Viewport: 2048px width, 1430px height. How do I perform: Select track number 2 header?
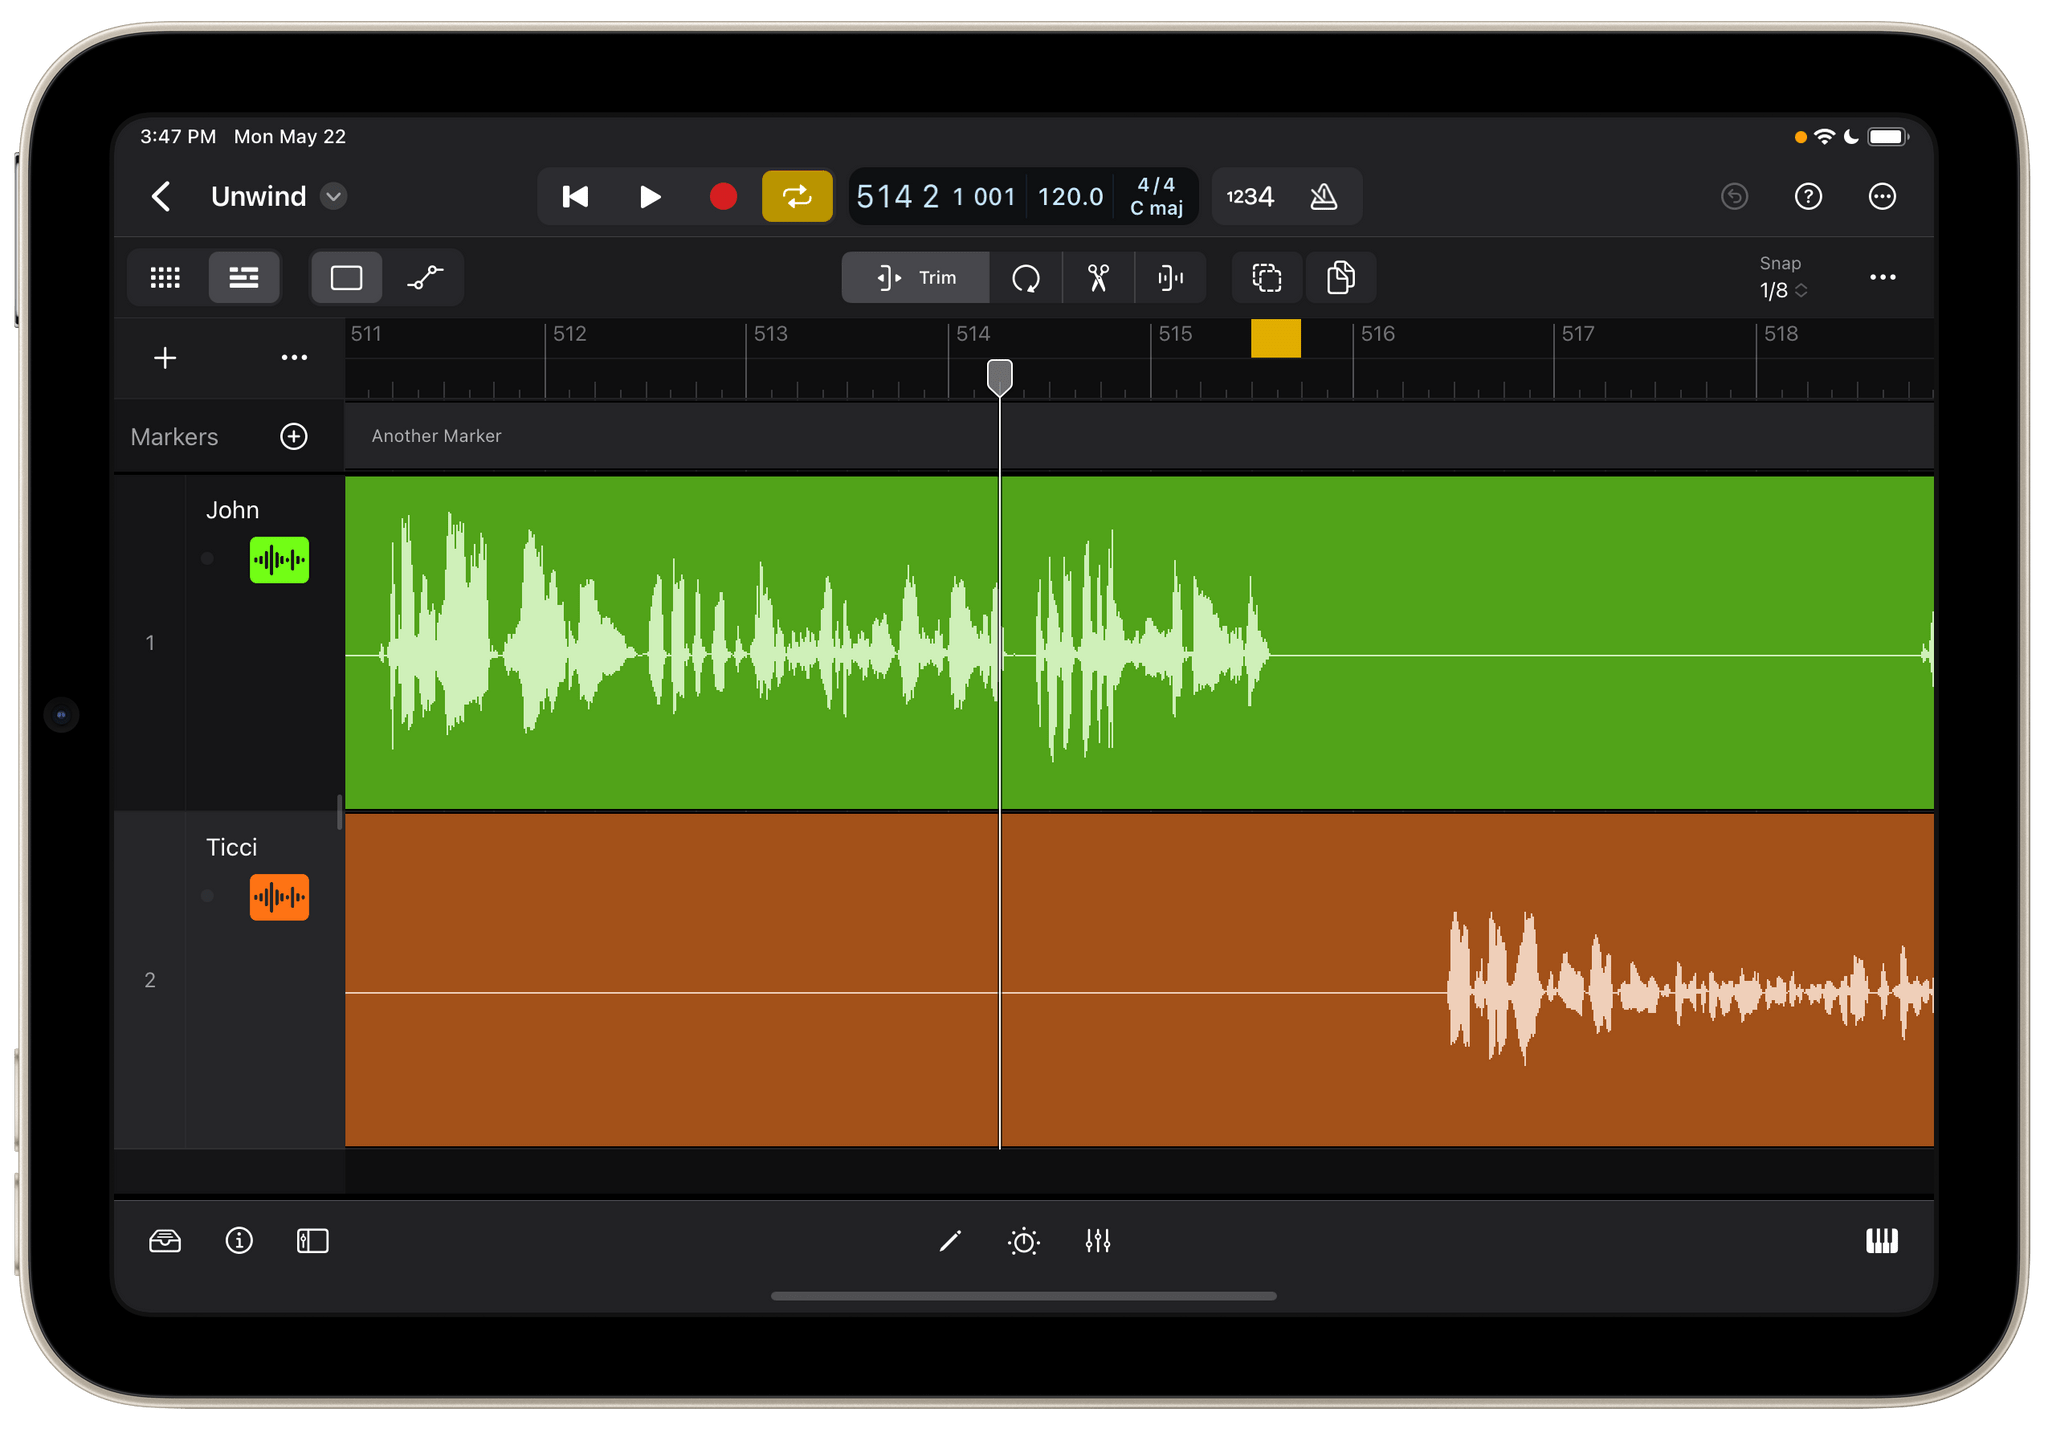[x=150, y=980]
